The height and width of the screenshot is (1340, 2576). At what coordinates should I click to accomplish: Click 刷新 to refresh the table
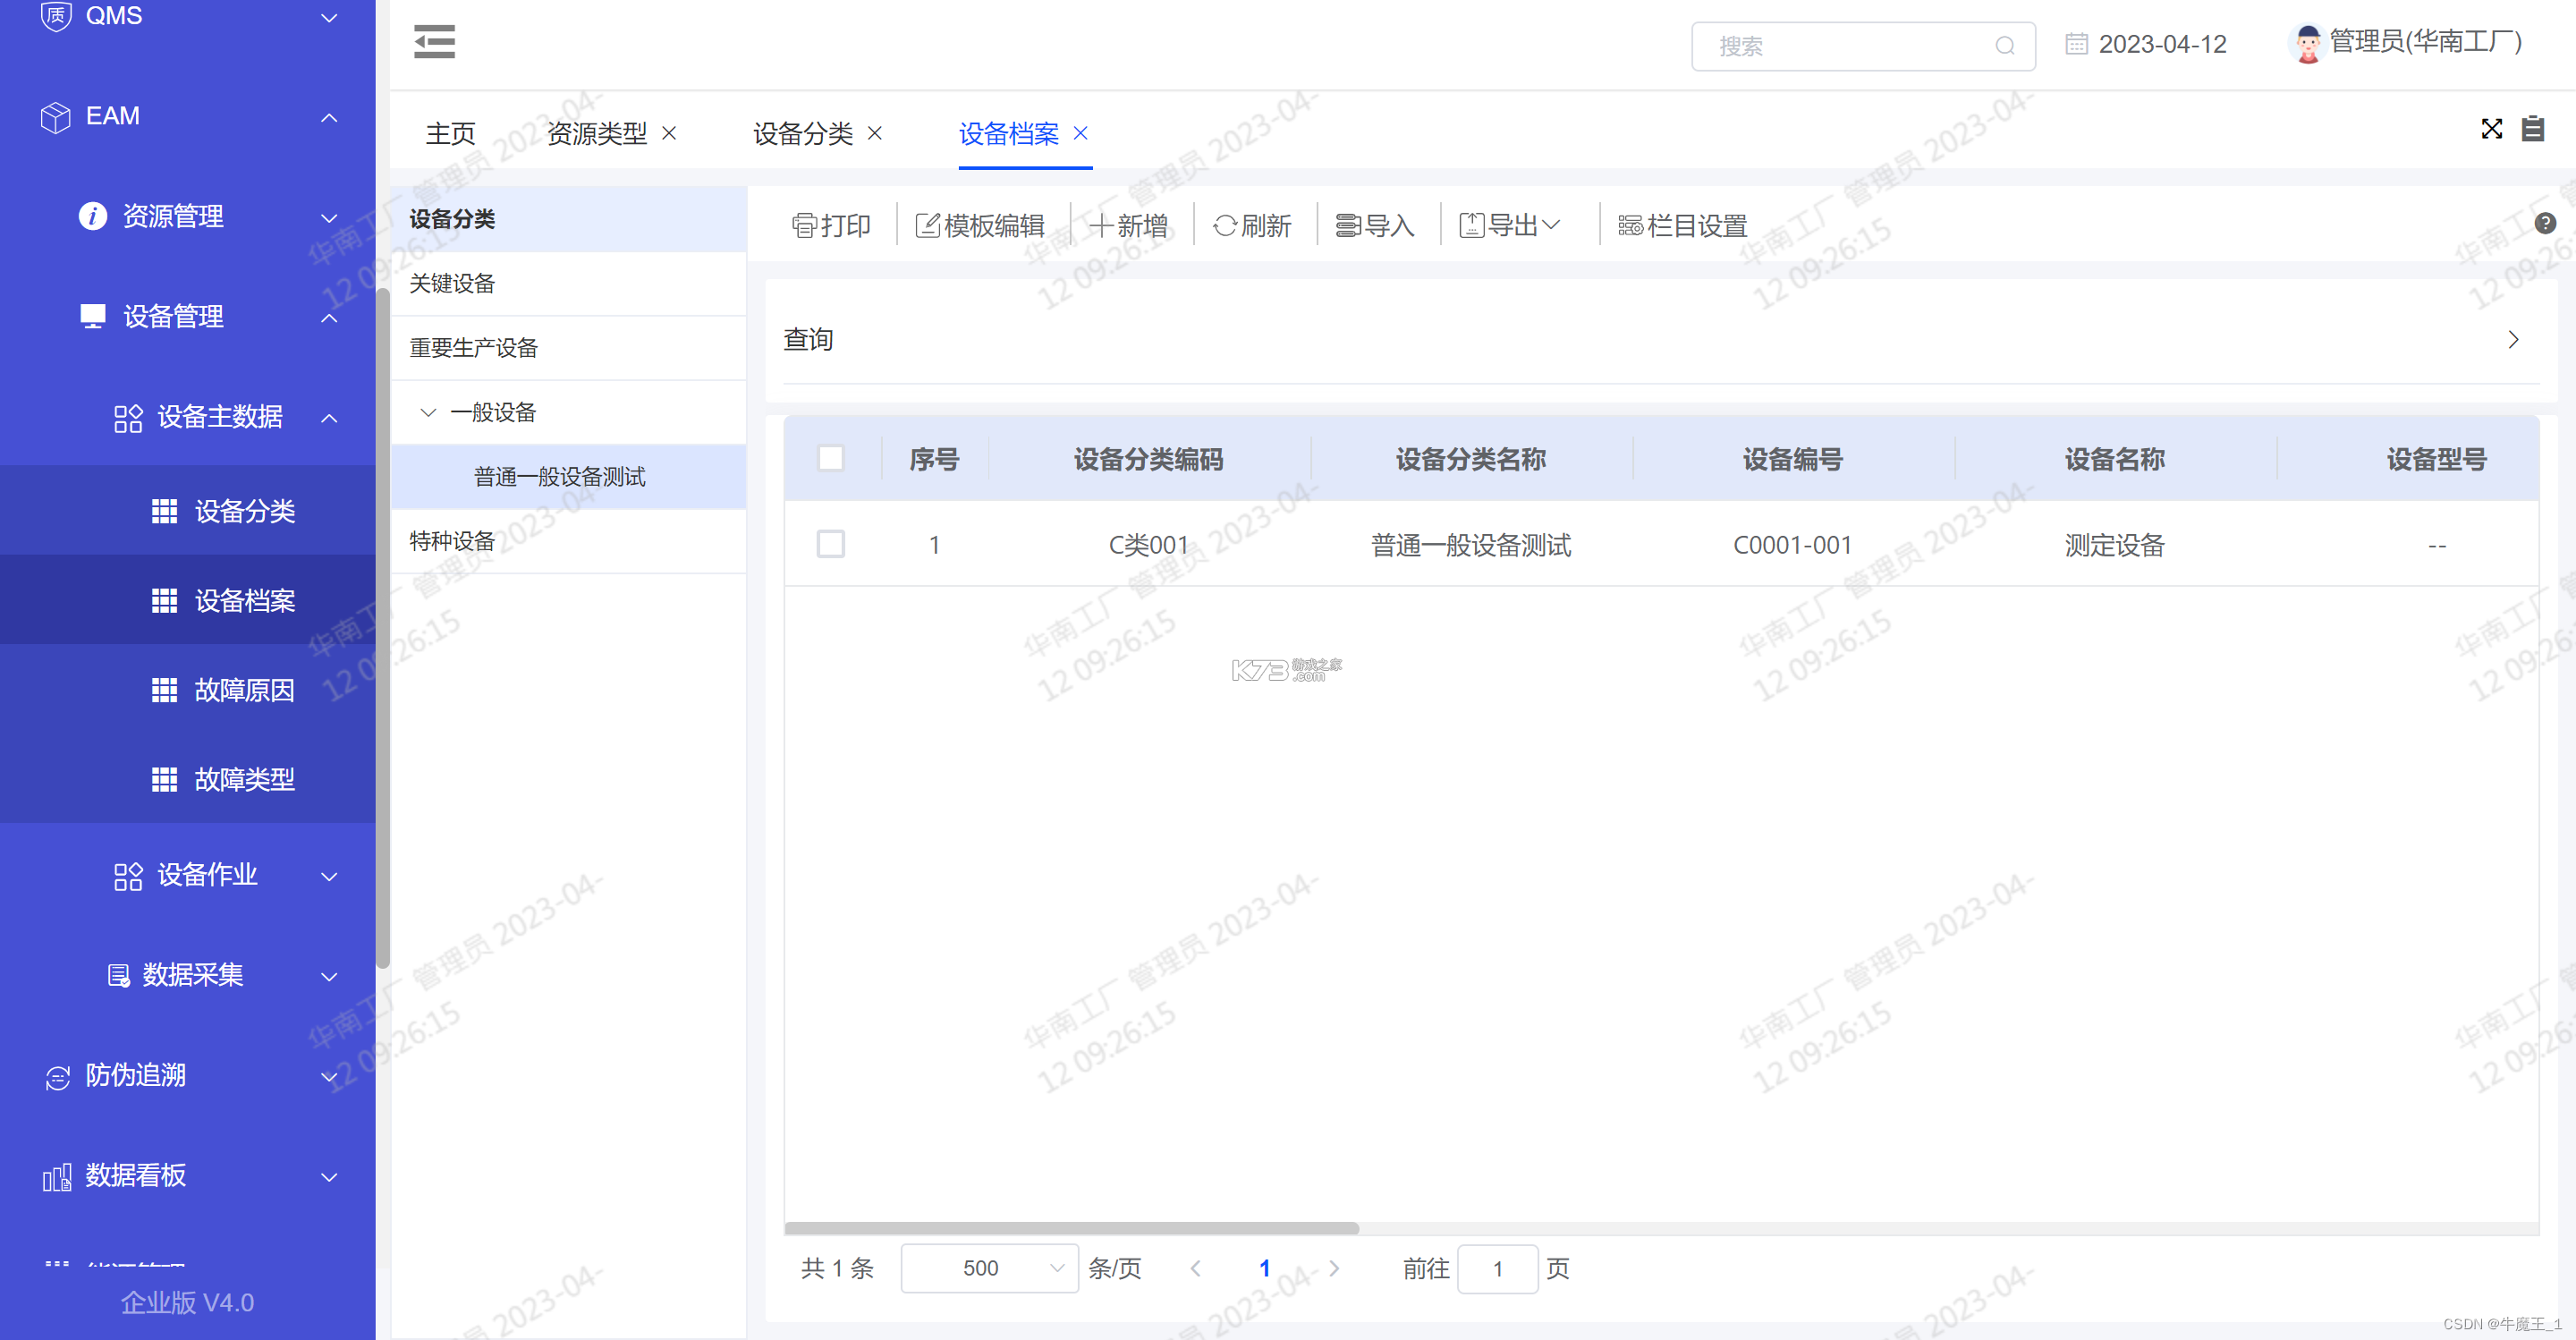point(1252,226)
